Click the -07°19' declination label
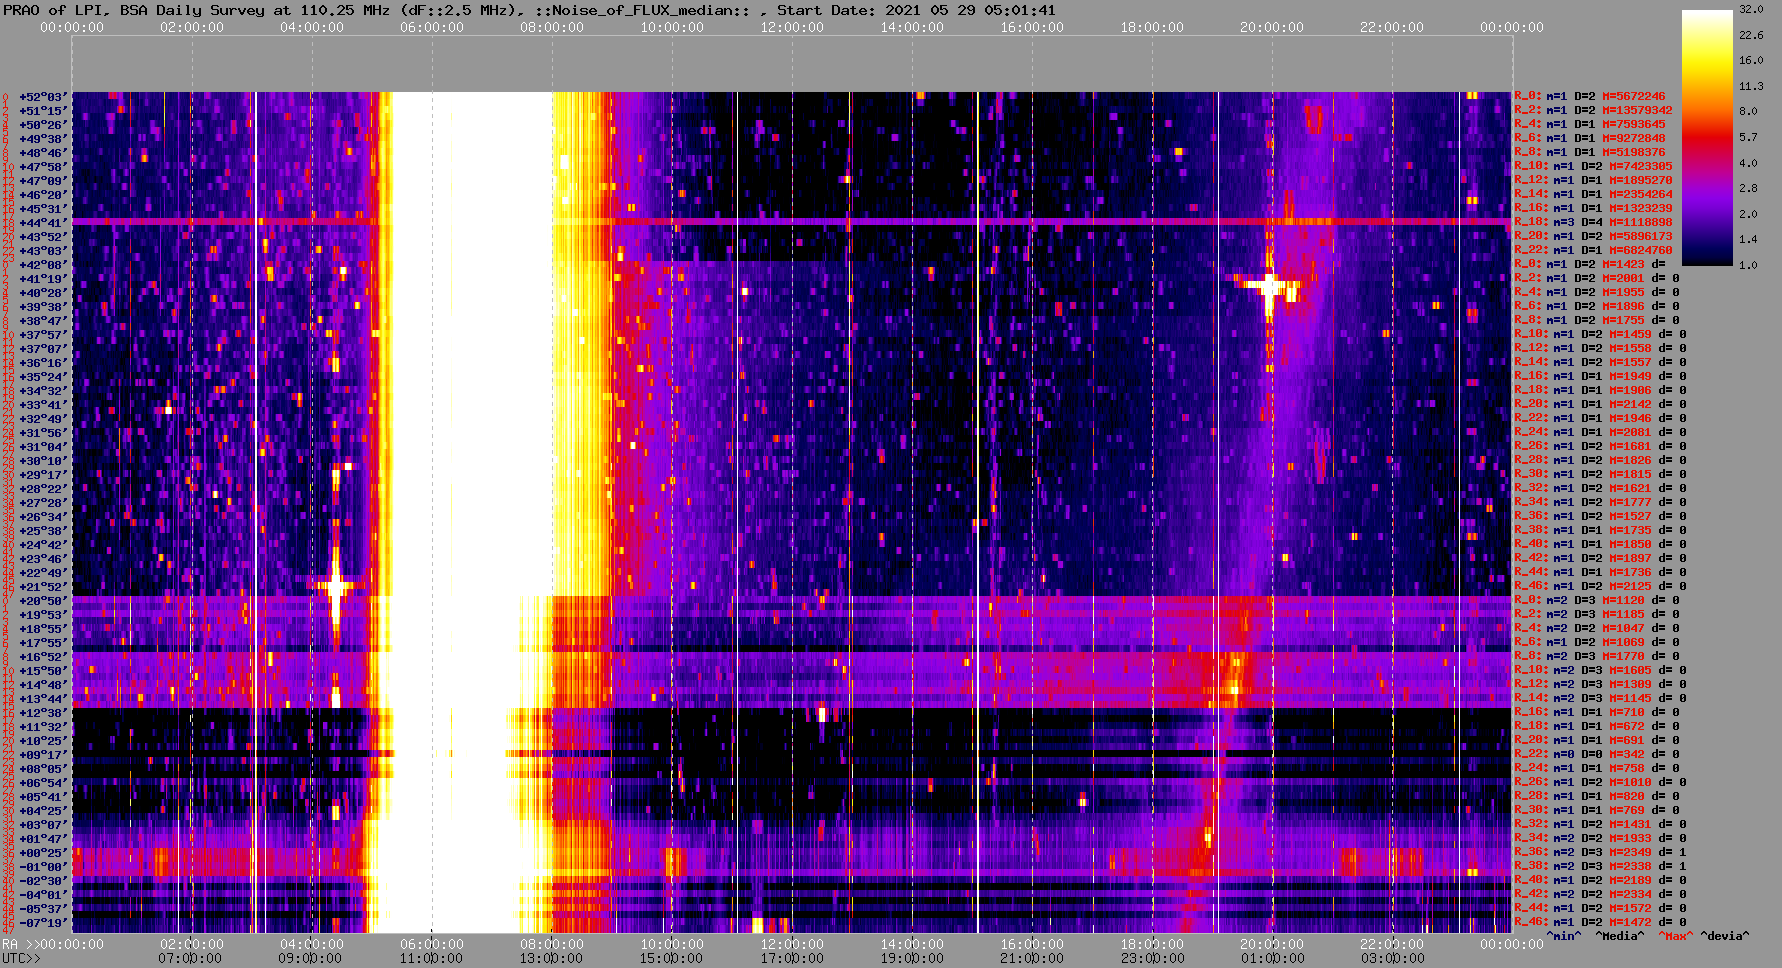The width and height of the screenshot is (1782, 968). point(43,923)
